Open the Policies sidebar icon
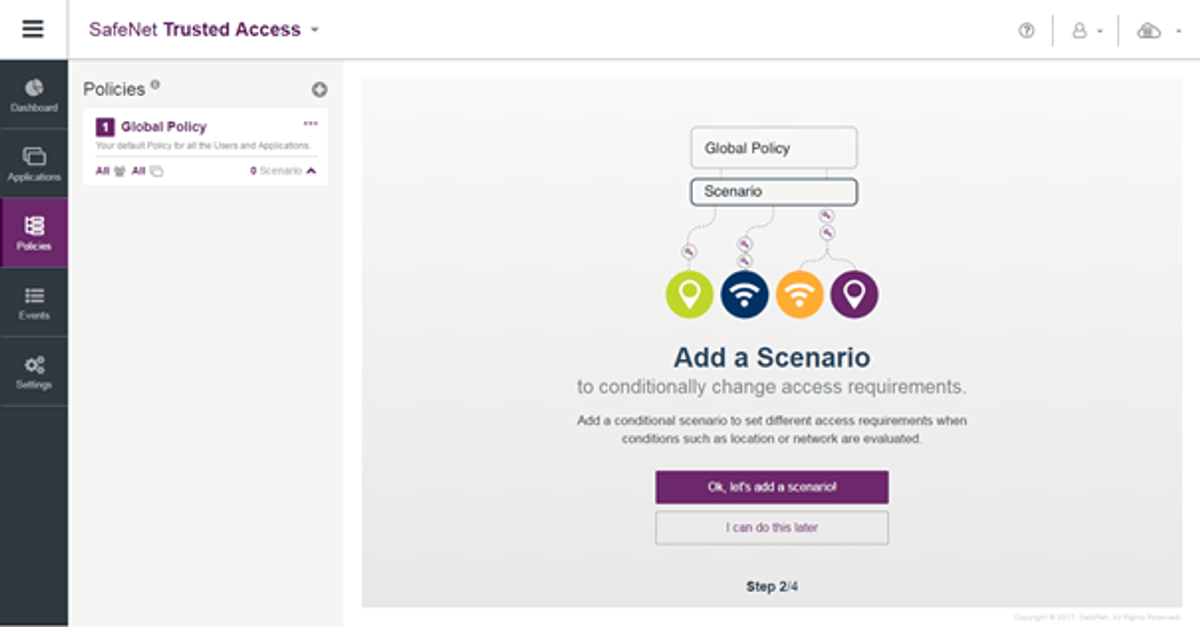 [x=34, y=231]
